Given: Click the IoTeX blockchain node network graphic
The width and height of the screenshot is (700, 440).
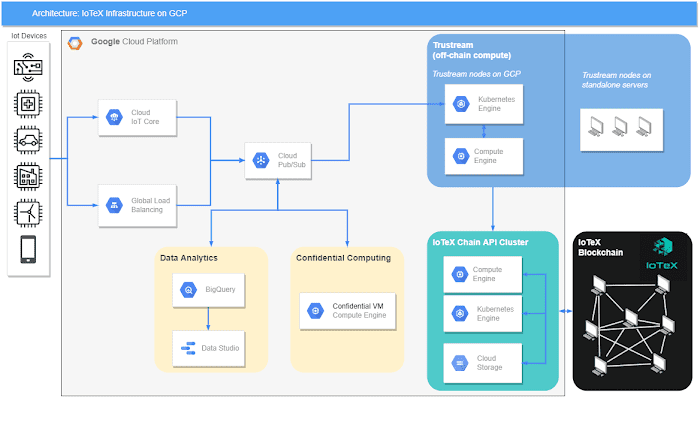Looking at the screenshot, I should [632, 325].
